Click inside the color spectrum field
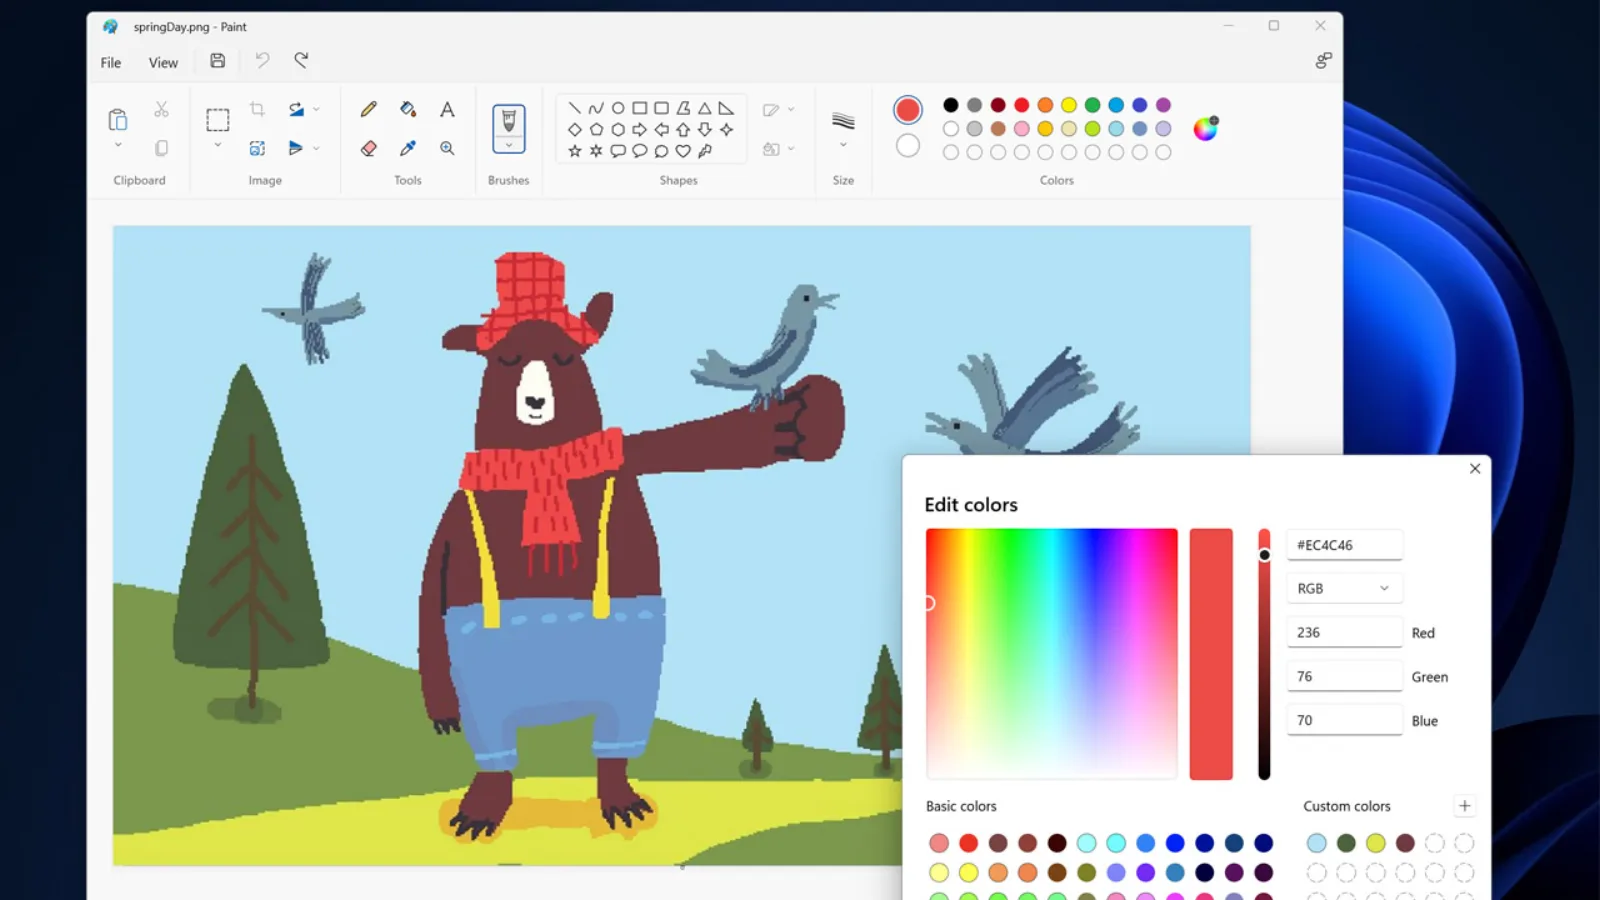1600x900 pixels. point(1052,654)
